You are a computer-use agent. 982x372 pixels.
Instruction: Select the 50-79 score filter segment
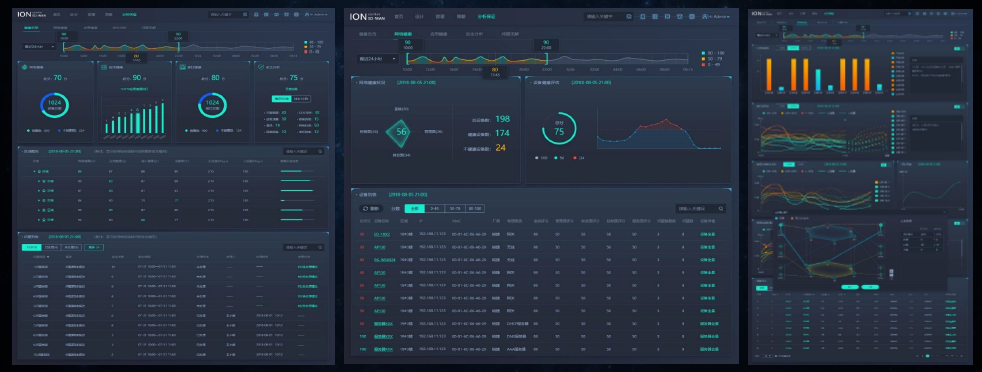point(455,209)
